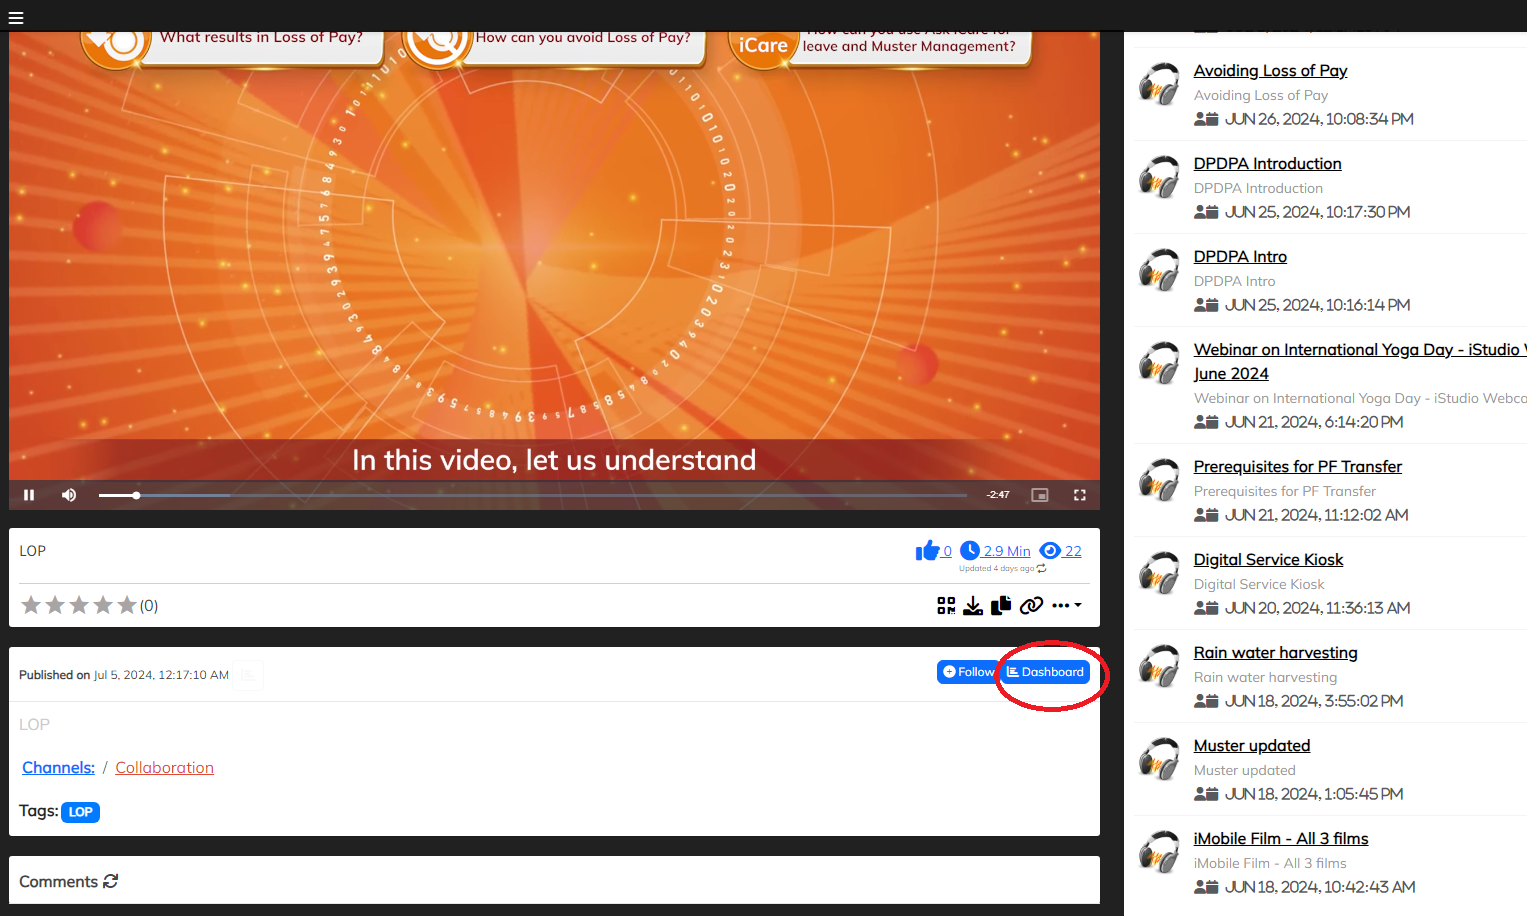Open the DPDPA Intro video
Viewport: 1527px width, 916px height.
pyautogui.click(x=1240, y=256)
